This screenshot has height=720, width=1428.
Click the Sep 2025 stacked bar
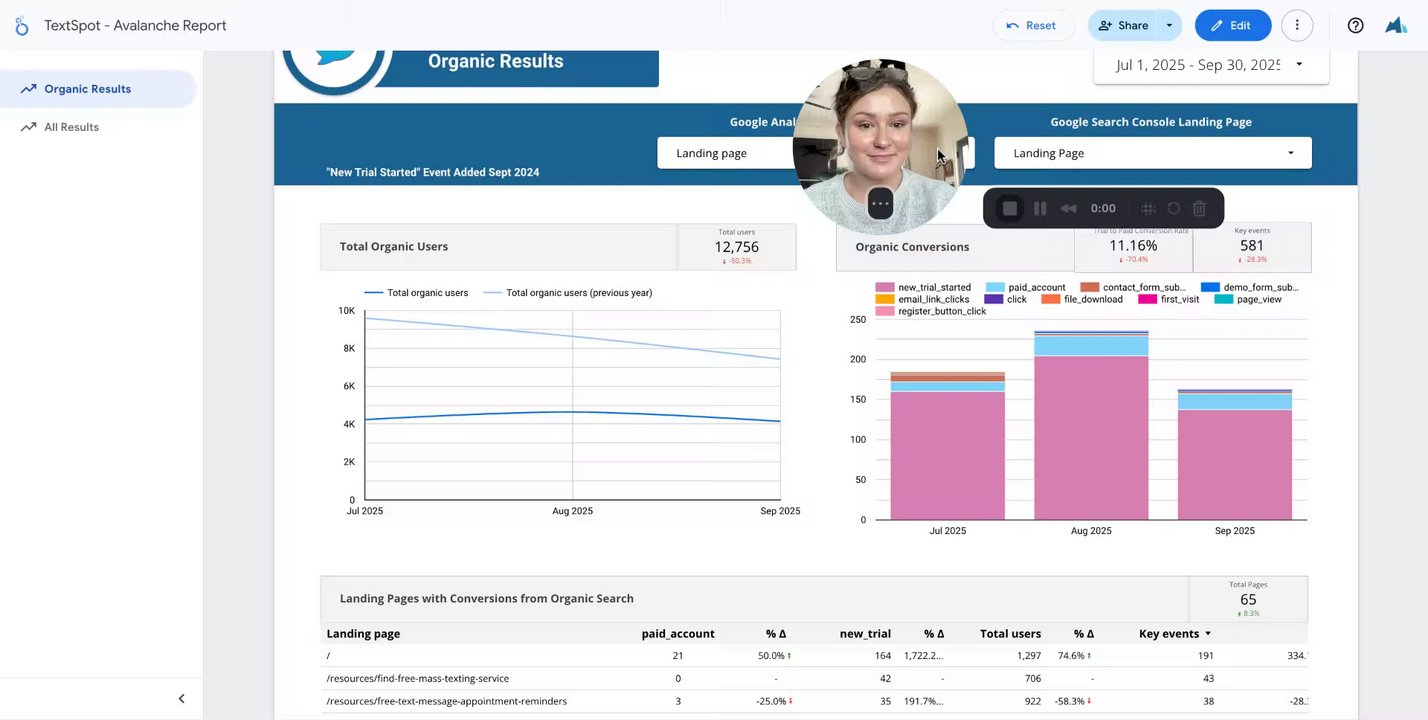(1235, 455)
